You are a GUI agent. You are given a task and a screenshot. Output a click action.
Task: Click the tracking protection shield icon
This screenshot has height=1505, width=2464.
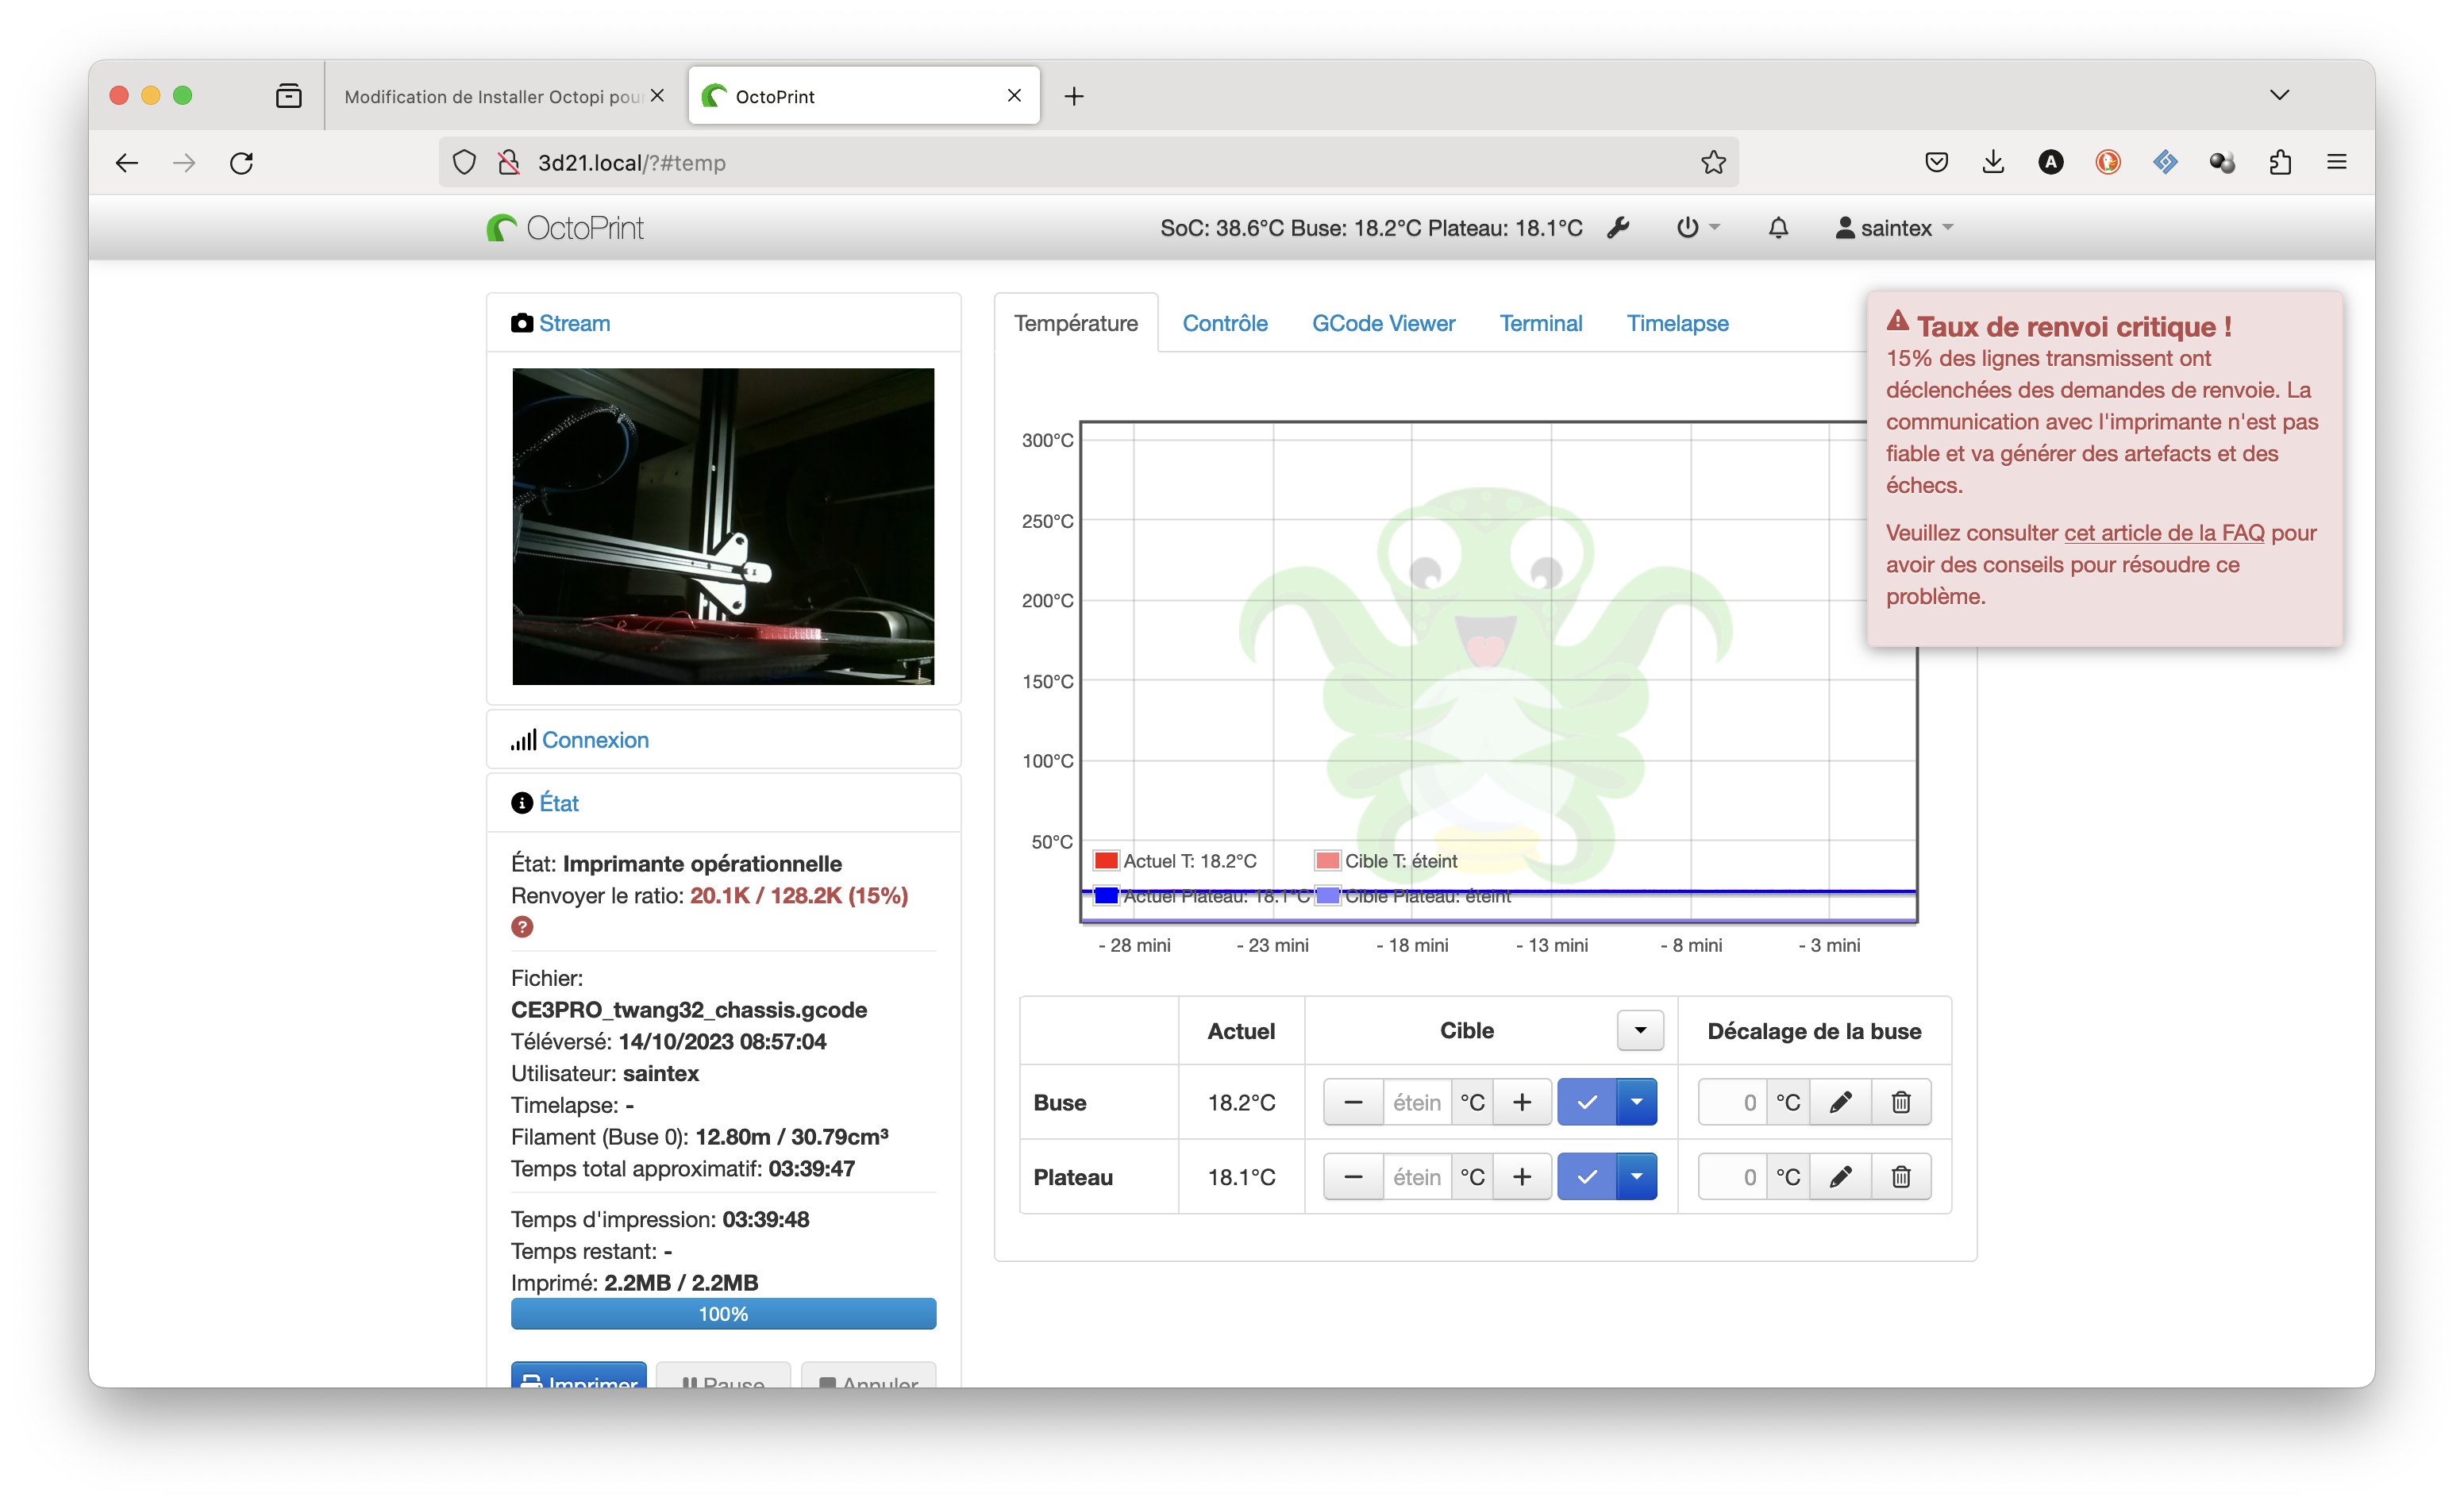(464, 162)
